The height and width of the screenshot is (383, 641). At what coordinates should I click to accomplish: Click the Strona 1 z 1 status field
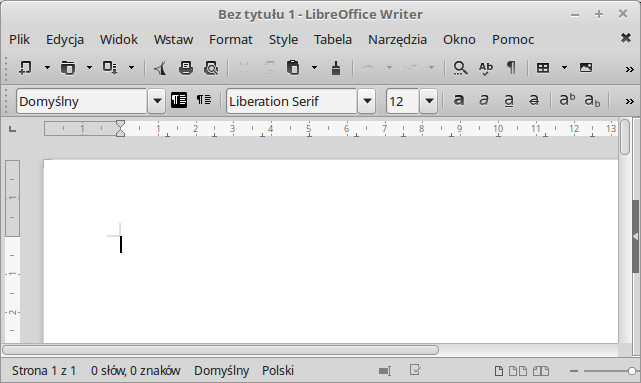click(x=44, y=371)
